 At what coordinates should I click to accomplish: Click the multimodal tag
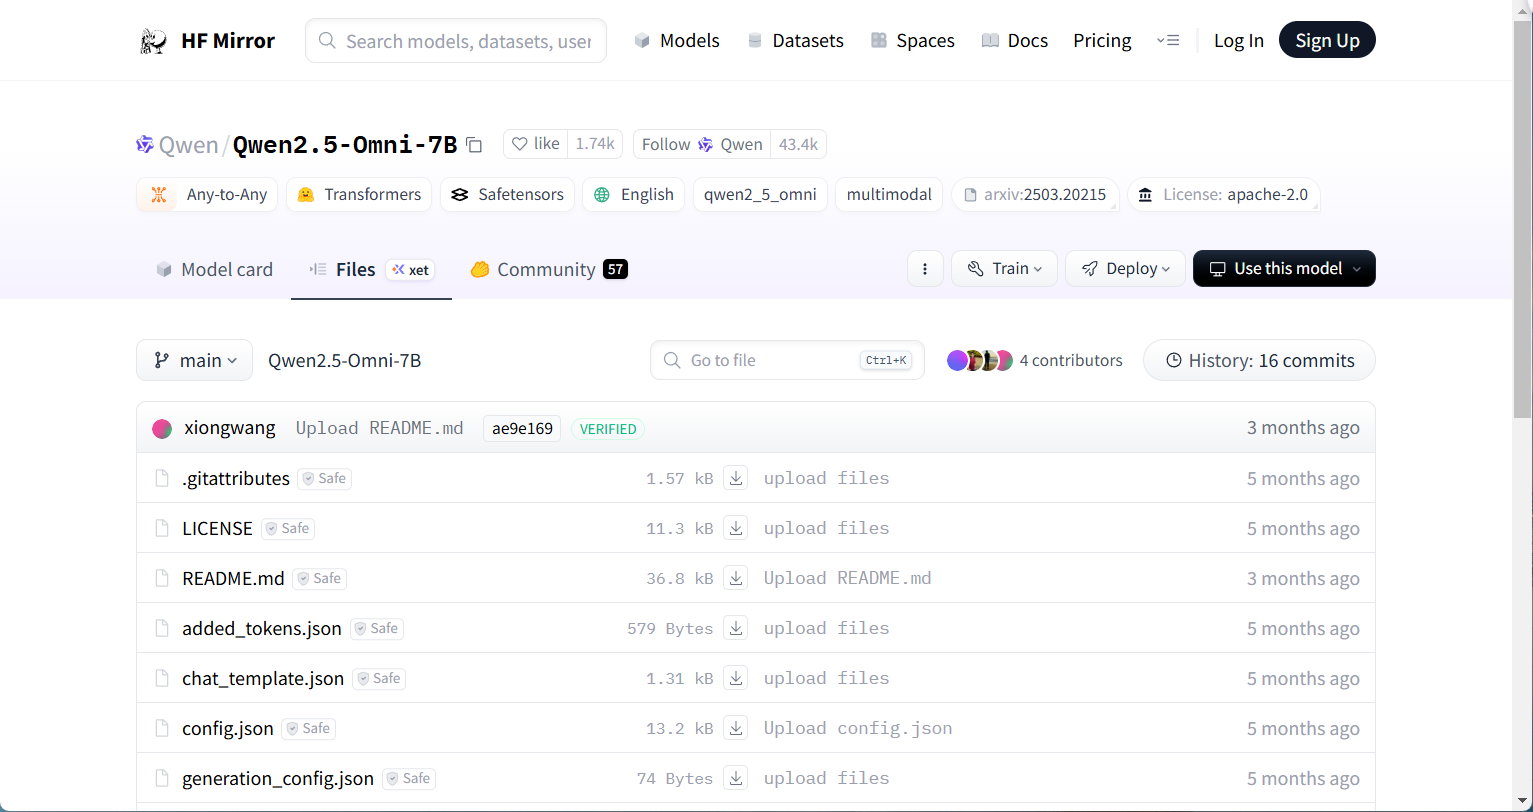[x=889, y=194]
